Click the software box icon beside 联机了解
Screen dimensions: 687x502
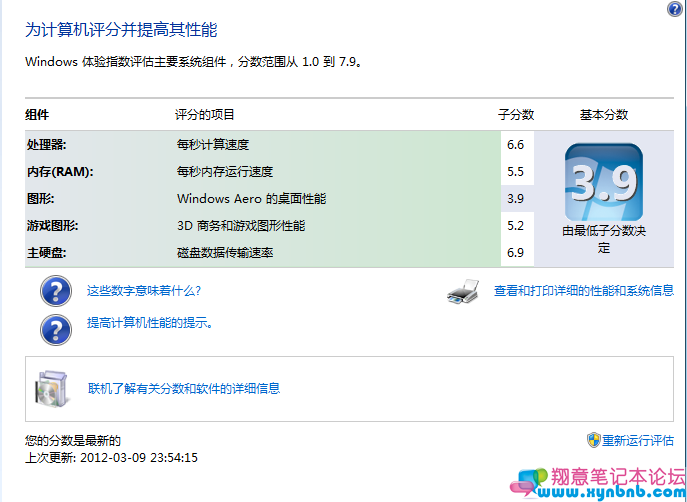(52, 389)
